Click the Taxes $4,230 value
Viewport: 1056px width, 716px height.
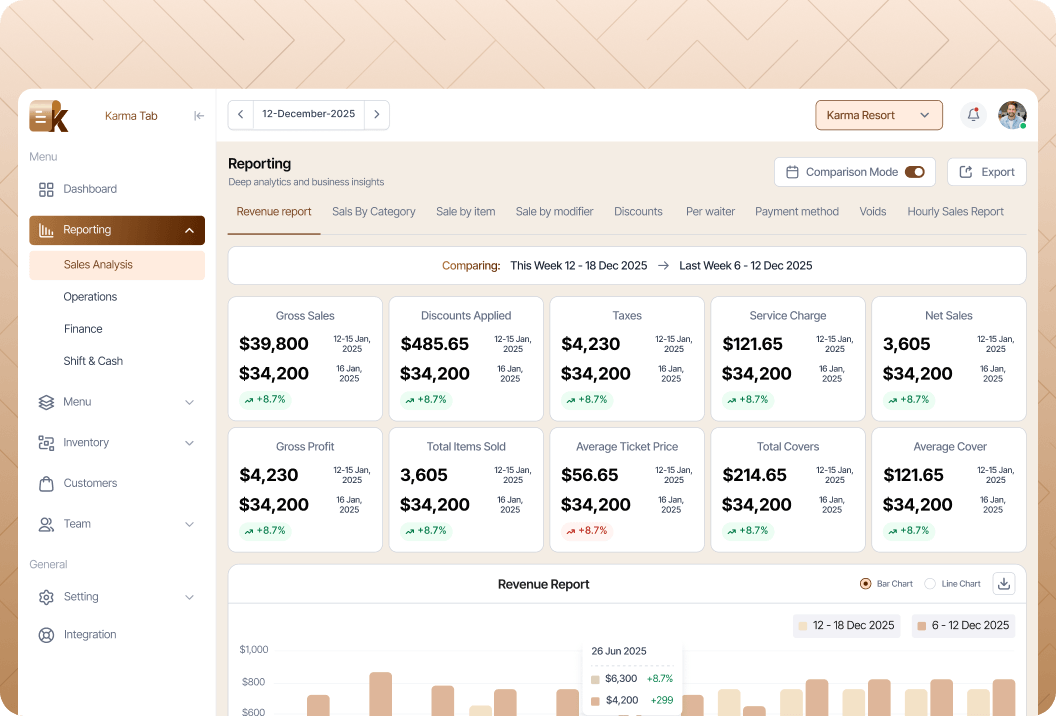[591, 344]
